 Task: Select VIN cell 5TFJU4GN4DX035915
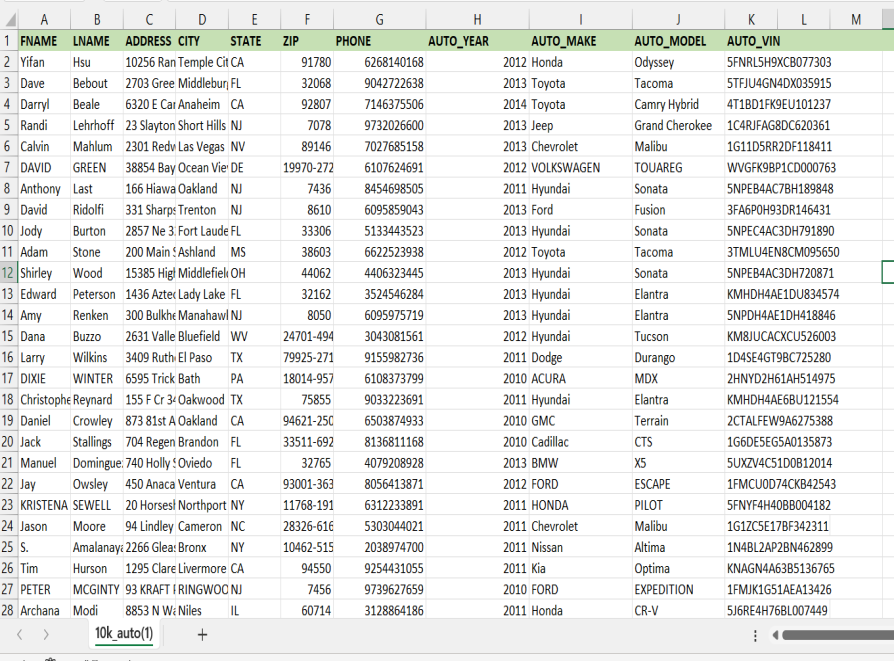(x=779, y=83)
